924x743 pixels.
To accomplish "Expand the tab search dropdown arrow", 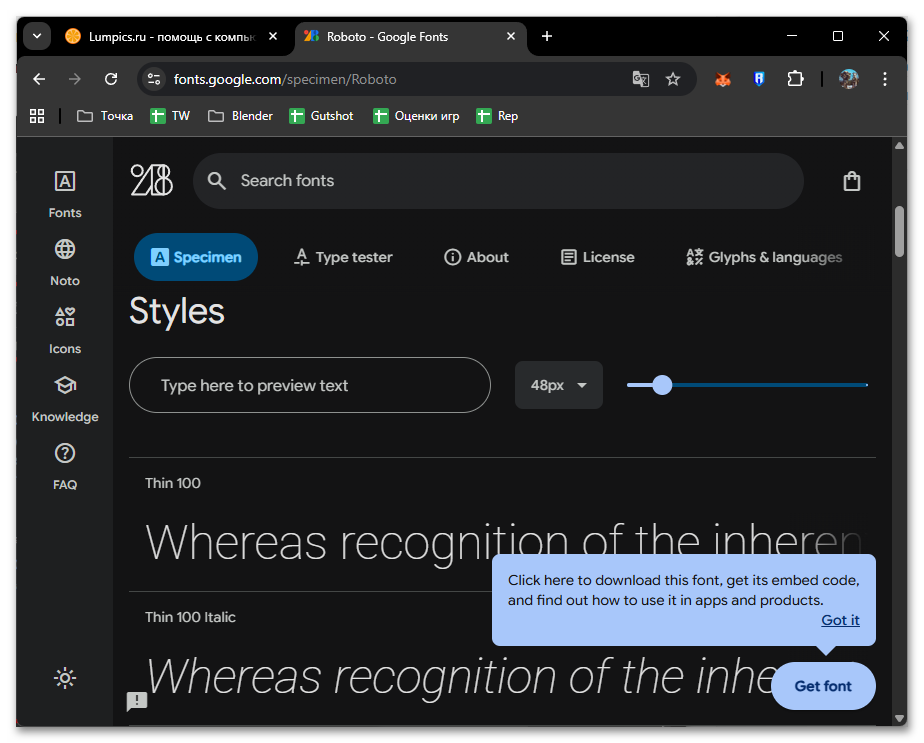I will [37, 36].
